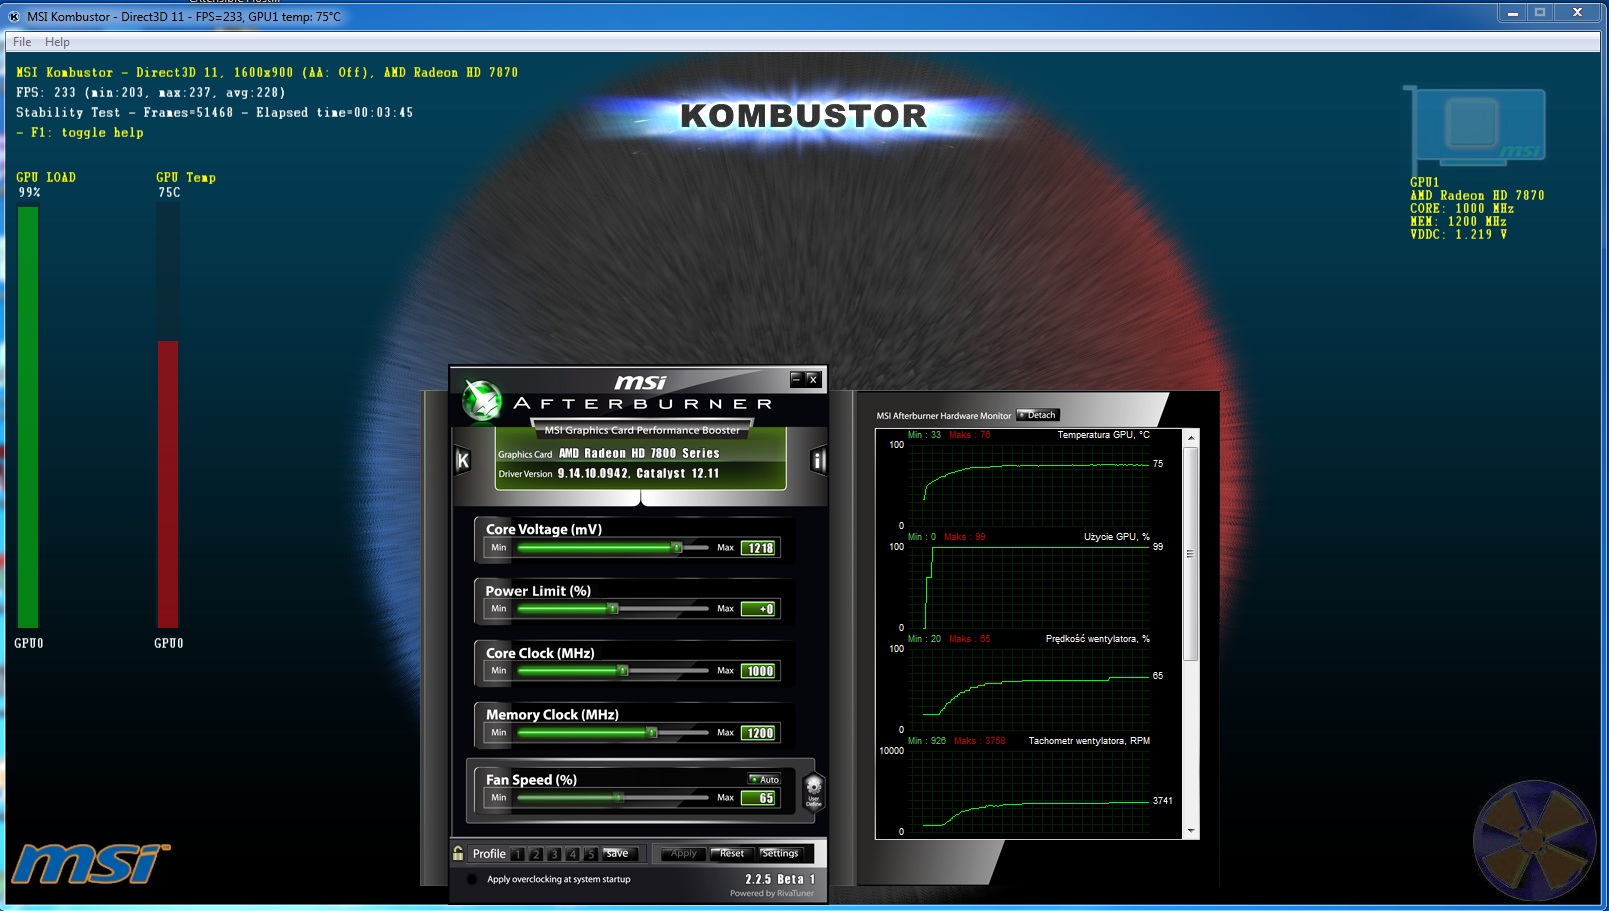1609x911 pixels.
Task: Click the '2.2.5 Beta 1' version text
Action: tap(780, 879)
